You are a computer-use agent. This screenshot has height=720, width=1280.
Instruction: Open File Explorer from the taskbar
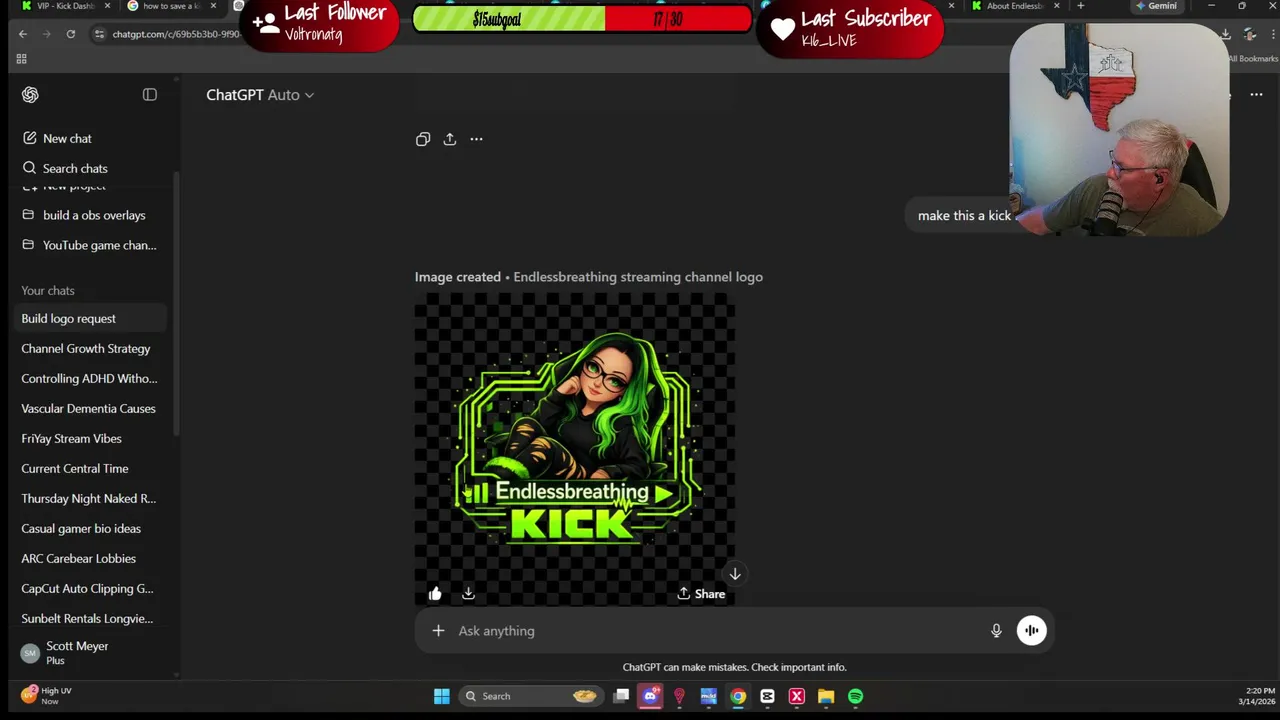pyautogui.click(x=826, y=696)
